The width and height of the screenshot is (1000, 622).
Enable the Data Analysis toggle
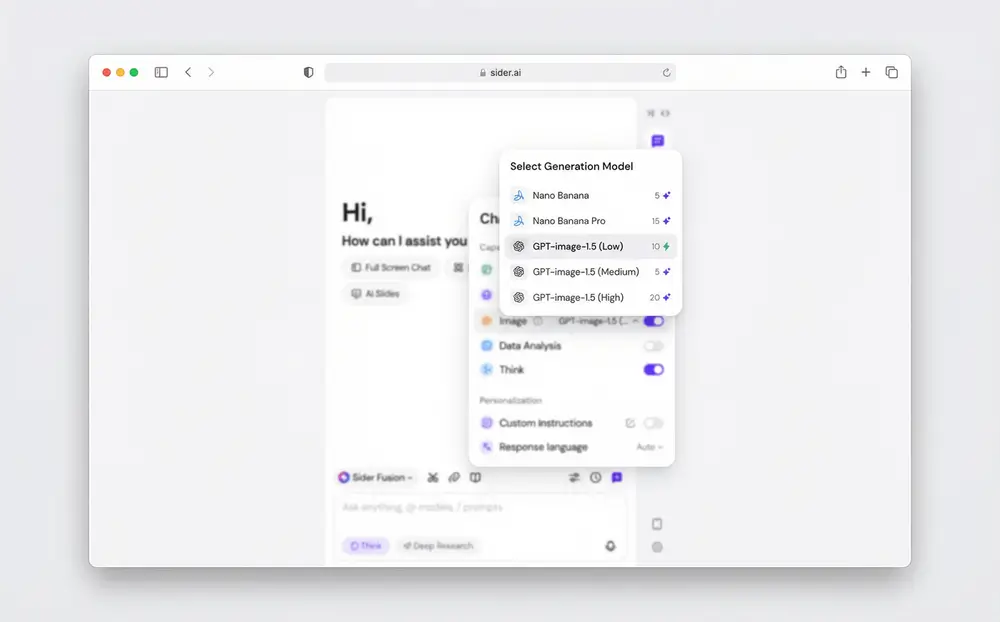[654, 346]
